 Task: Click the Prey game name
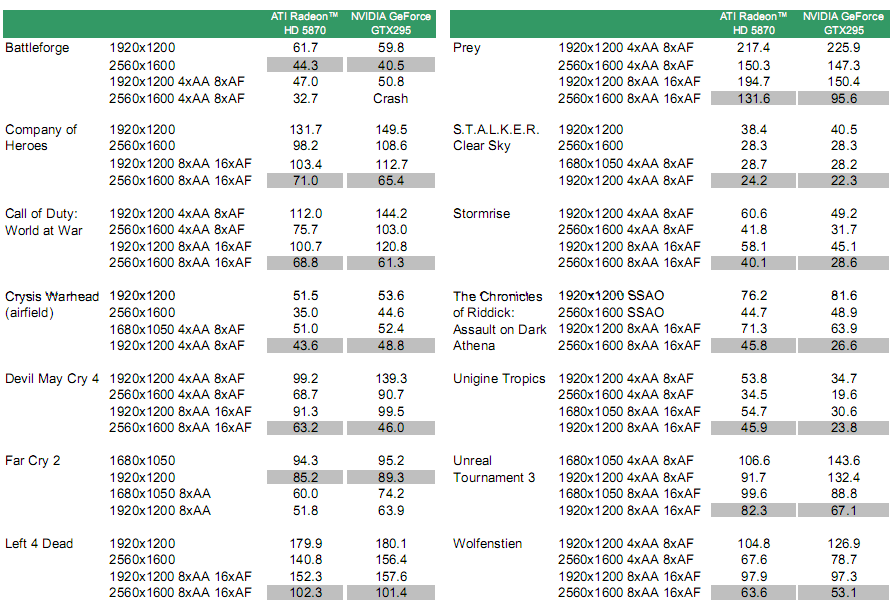coord(467,48)
